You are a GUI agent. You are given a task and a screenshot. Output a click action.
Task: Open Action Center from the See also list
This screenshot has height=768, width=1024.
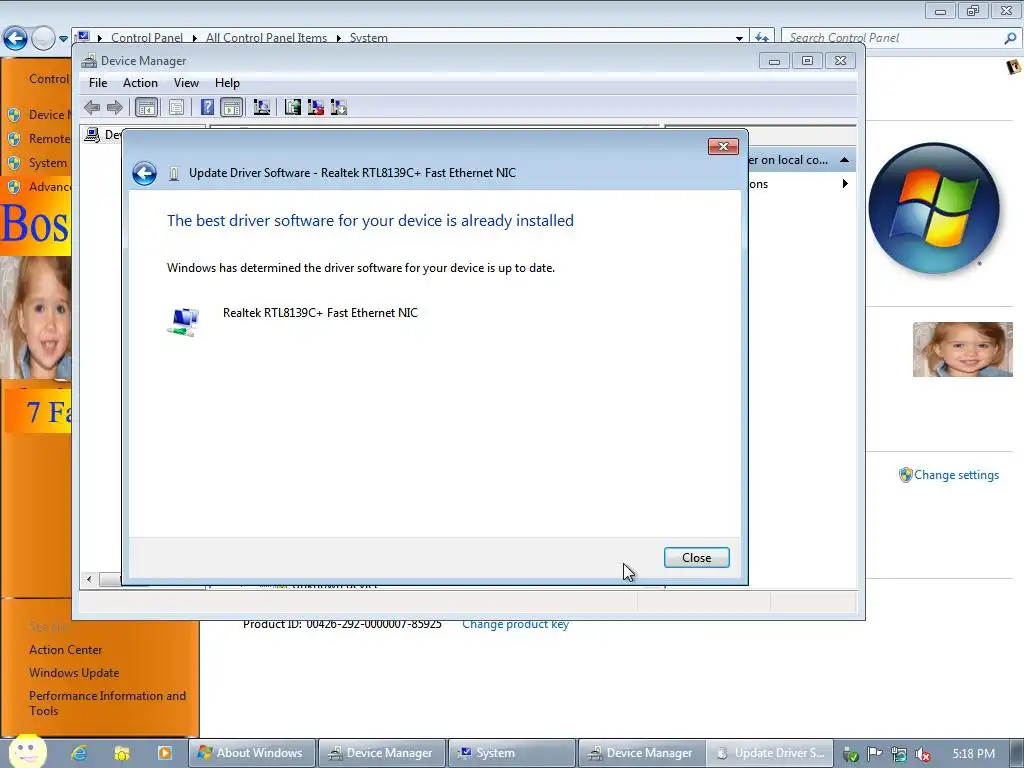click(x=65, y=650)
